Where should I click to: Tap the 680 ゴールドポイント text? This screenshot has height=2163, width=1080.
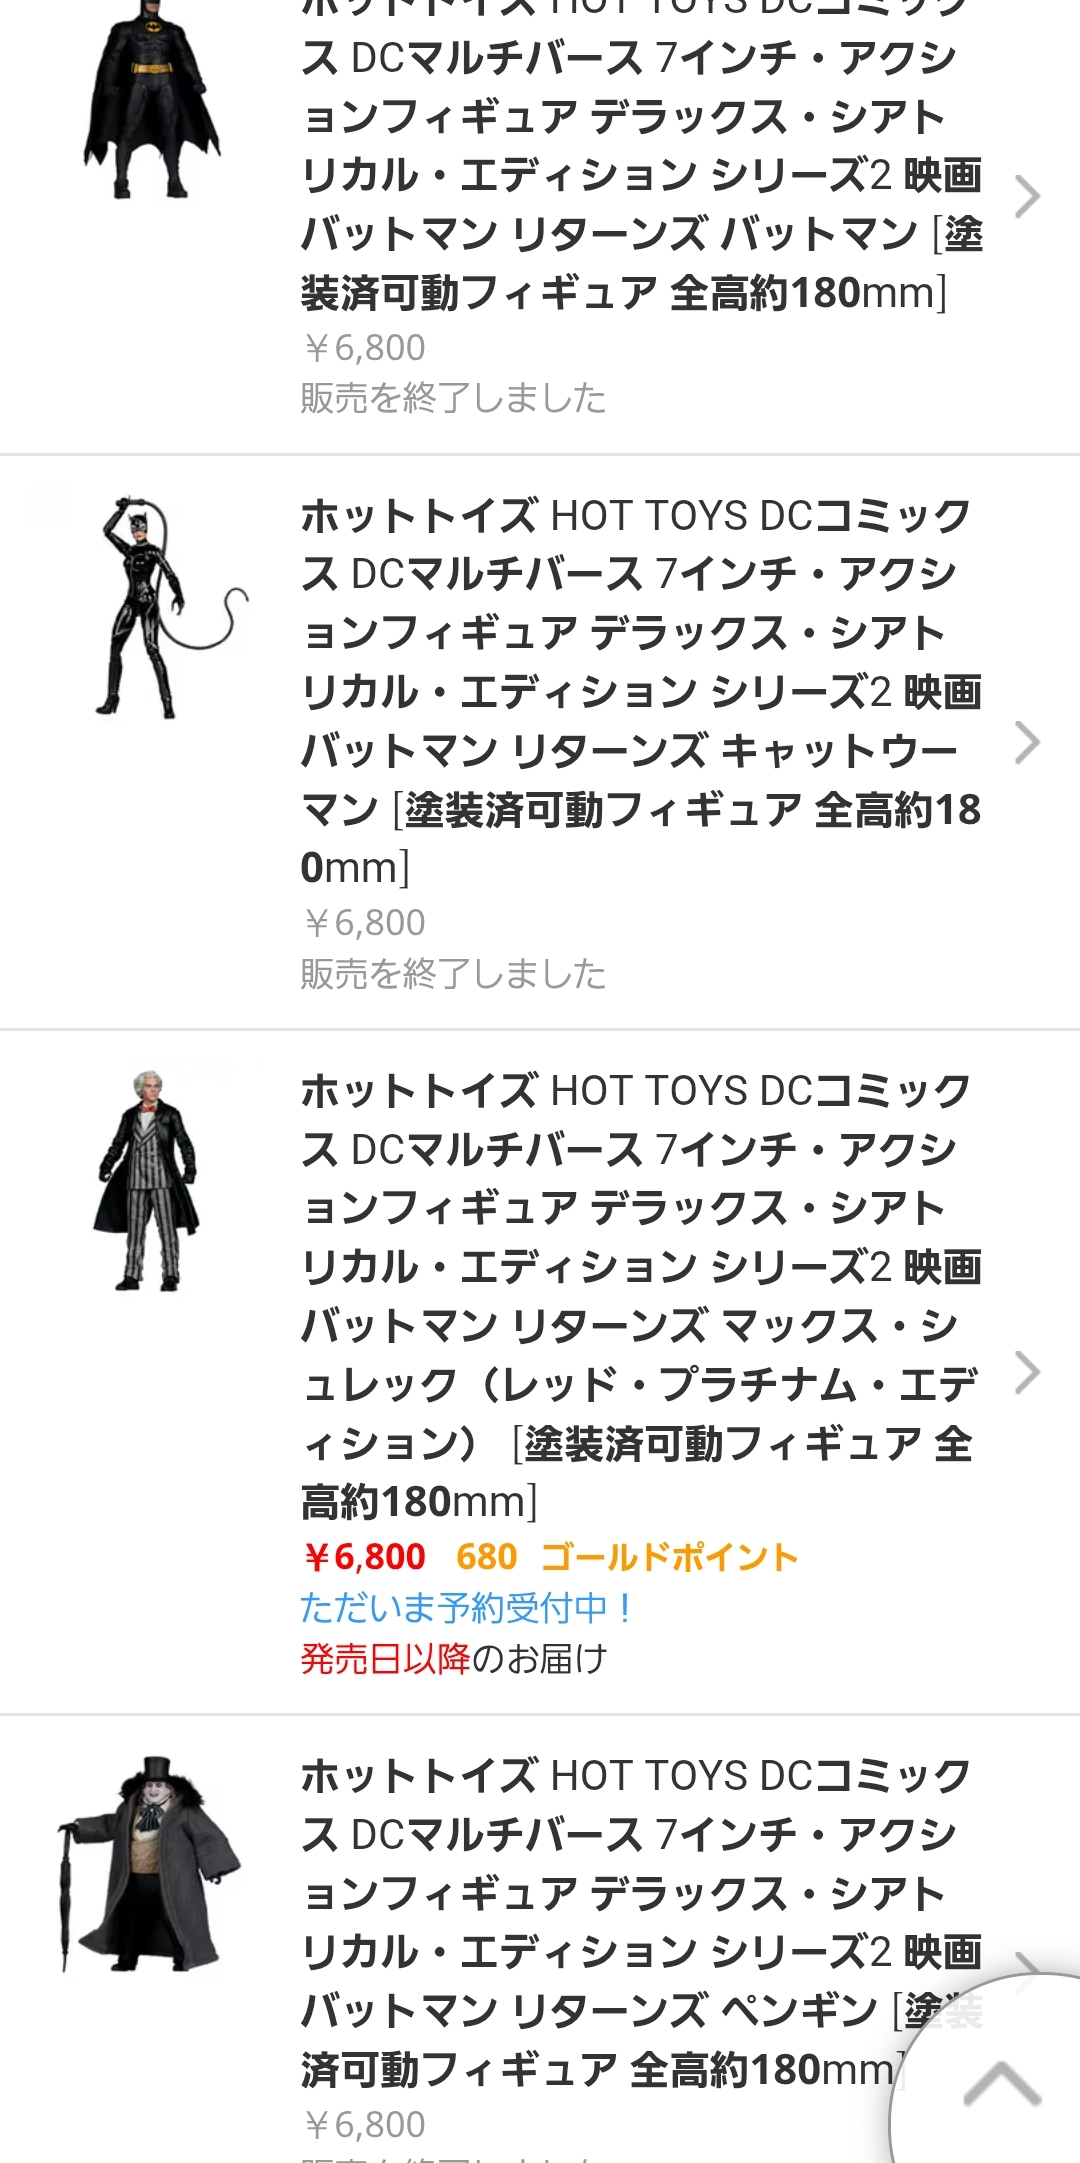coord(627,1557)
